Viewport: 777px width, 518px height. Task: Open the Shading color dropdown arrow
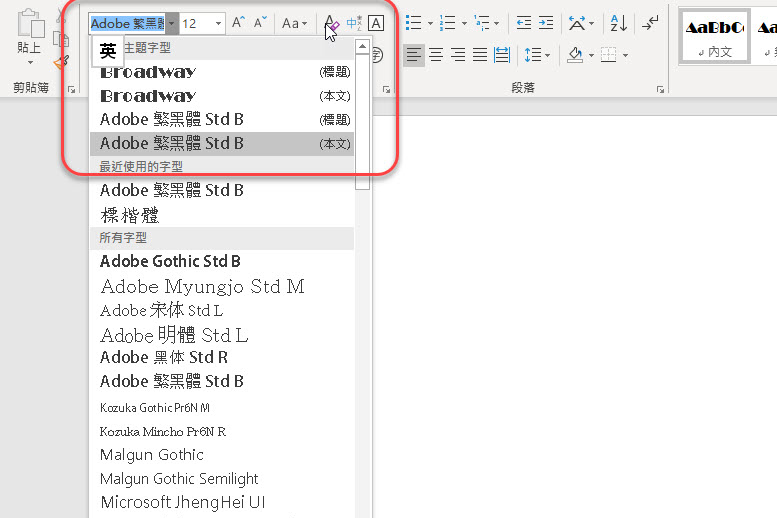pyautogui.click(x=591, y=55)
